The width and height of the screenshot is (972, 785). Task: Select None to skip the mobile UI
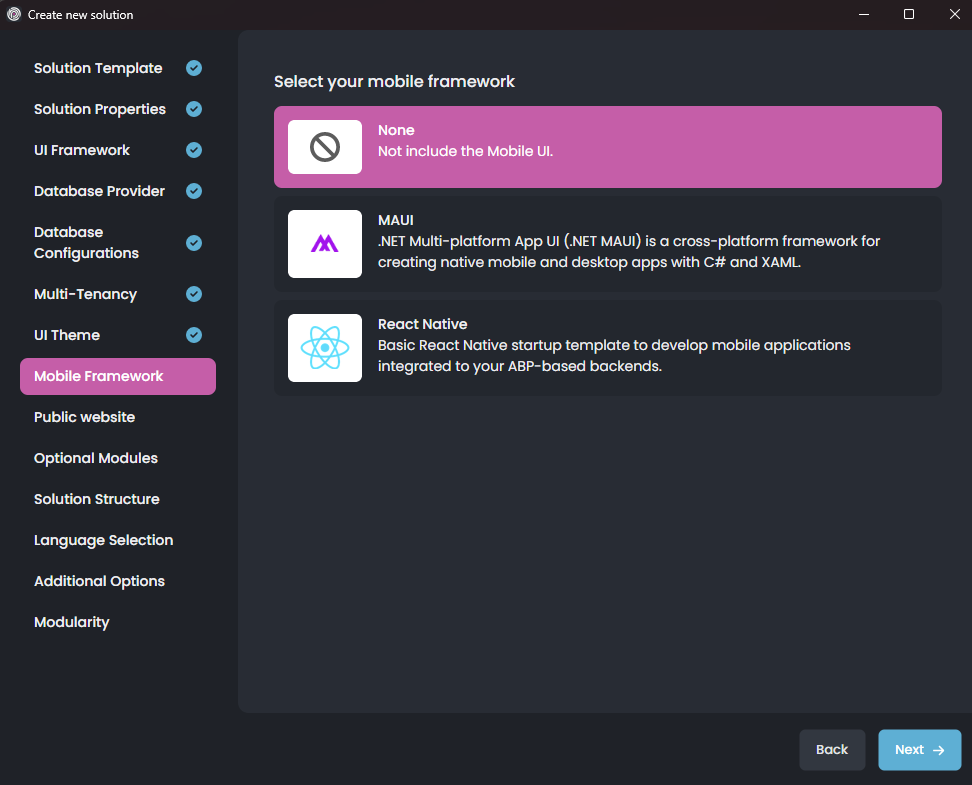click(607, 145)
